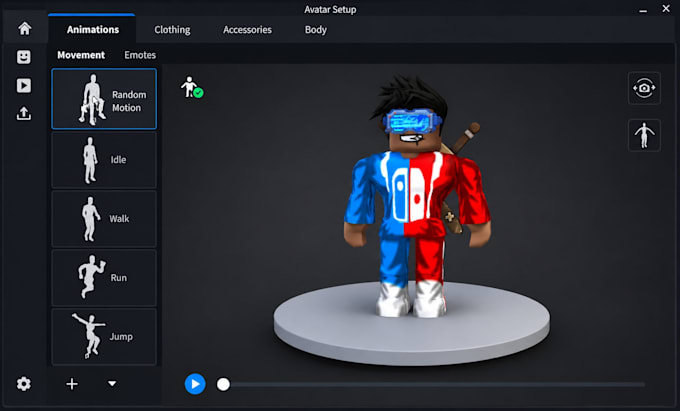Select the Movement sub-tab
The height and width of the screenshot is (411, 680).
pyautogui.click(x=81, y=55)
